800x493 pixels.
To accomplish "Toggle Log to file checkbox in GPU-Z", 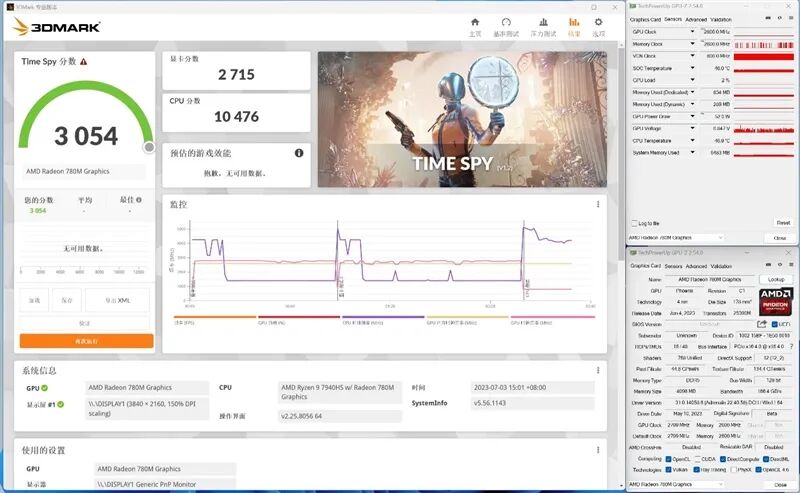I will (x=635, y=223).
